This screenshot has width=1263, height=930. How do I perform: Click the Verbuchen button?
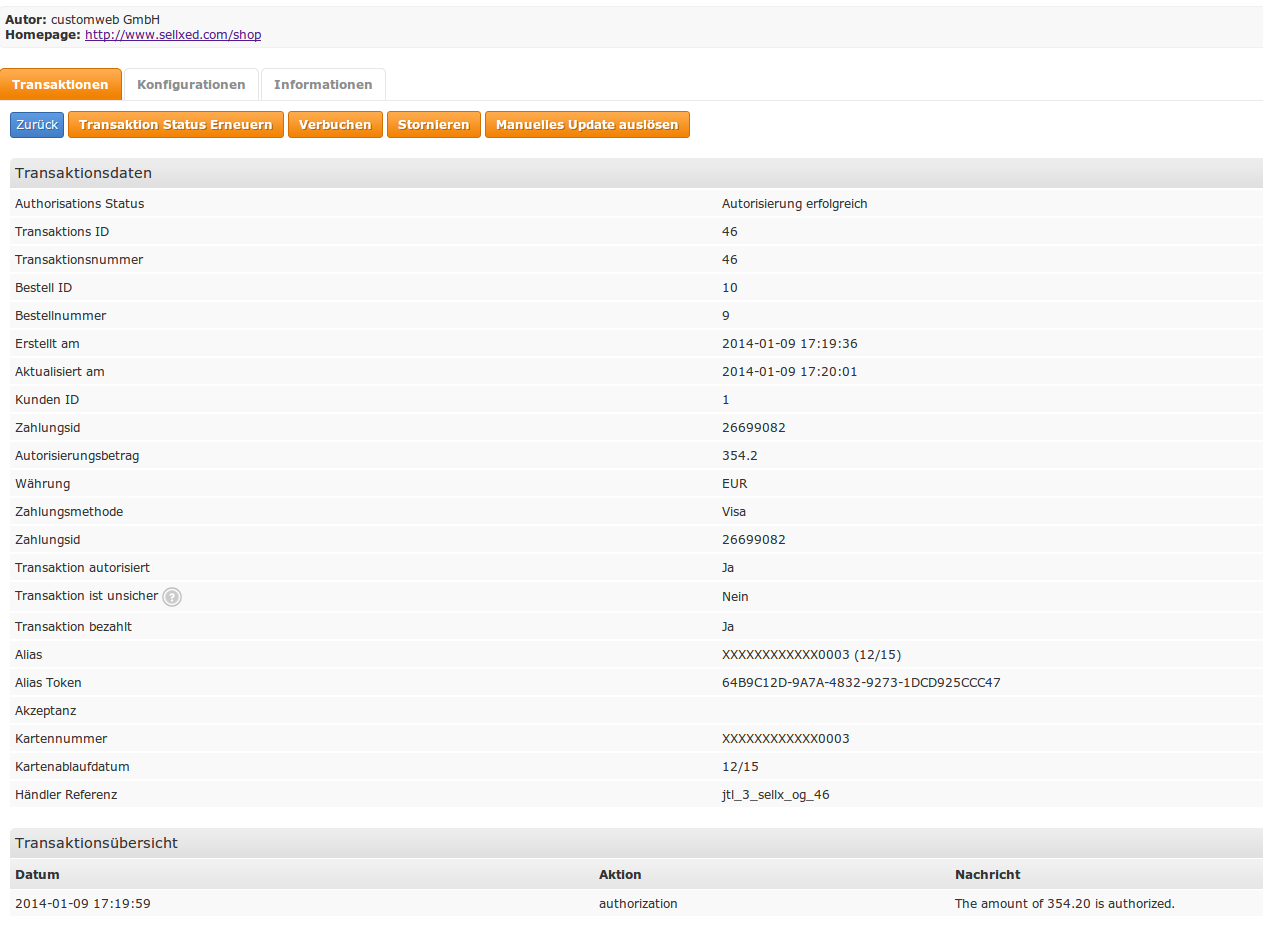(x=335, y=125)
